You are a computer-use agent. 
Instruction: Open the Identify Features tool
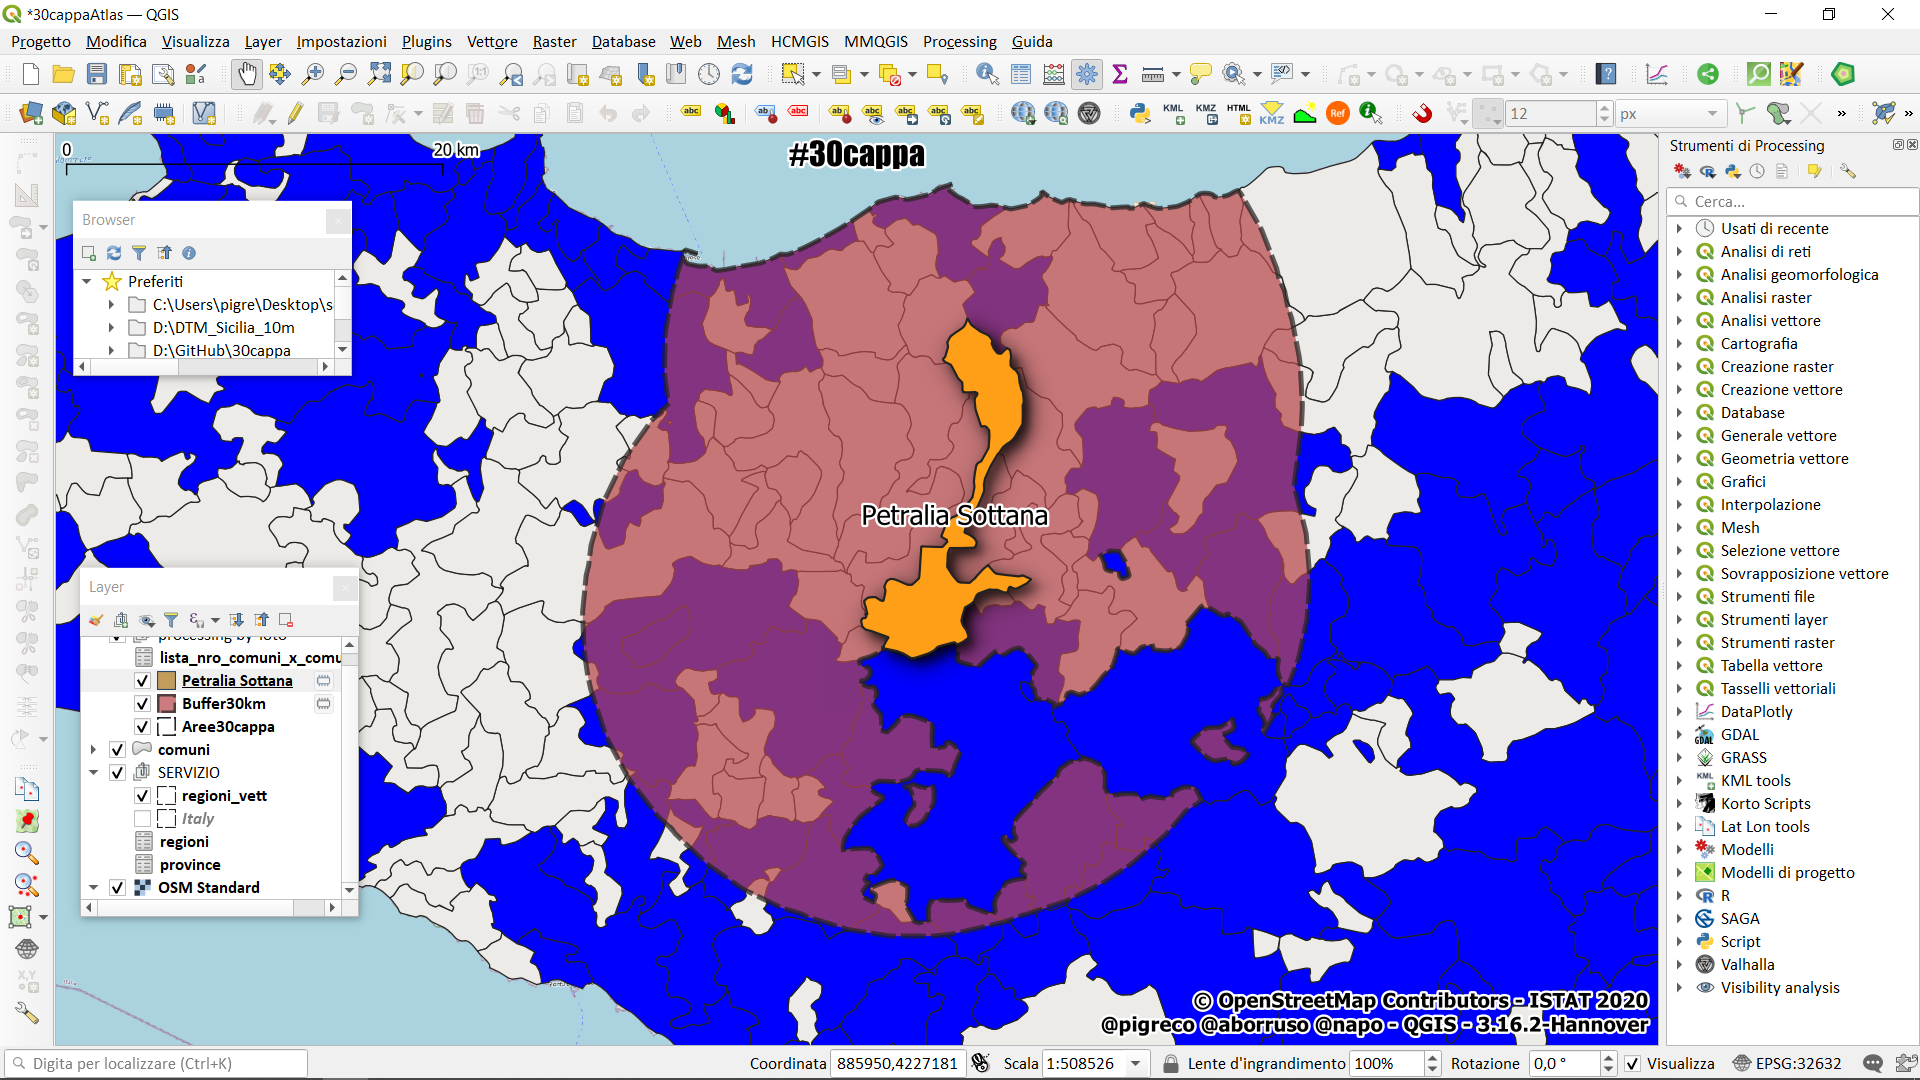(x=987, y=74)
